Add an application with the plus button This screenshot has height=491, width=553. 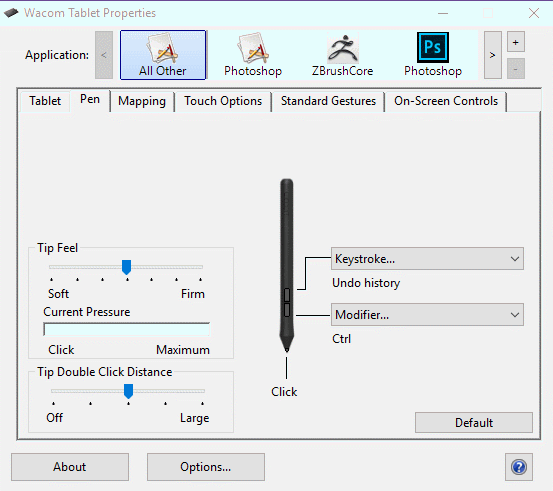[516, 42]
